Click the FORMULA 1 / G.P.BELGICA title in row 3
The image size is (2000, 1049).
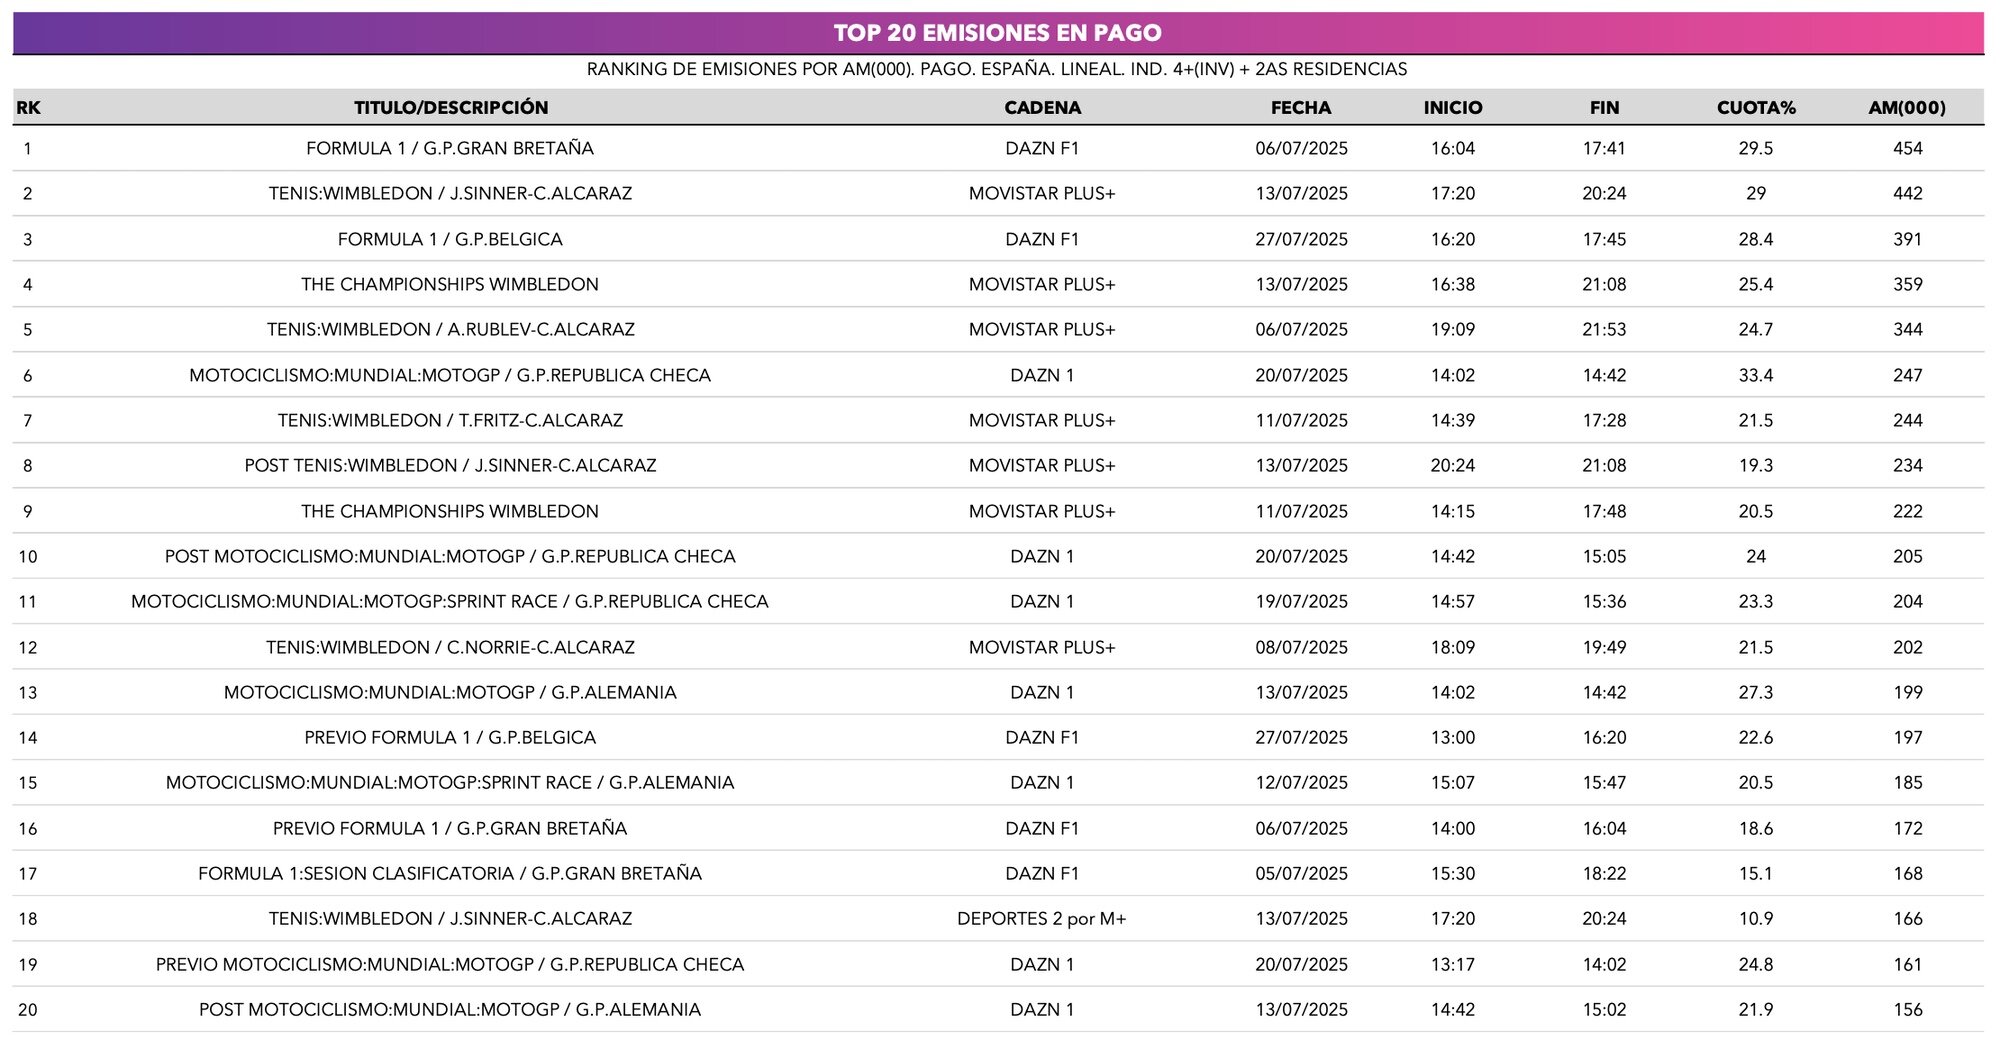pyautogui.click(x=450, y=240)
